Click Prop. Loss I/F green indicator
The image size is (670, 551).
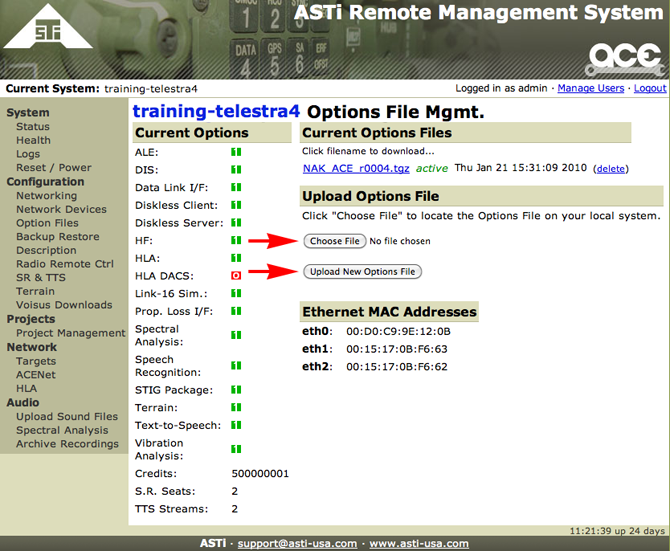pos(236,311)
